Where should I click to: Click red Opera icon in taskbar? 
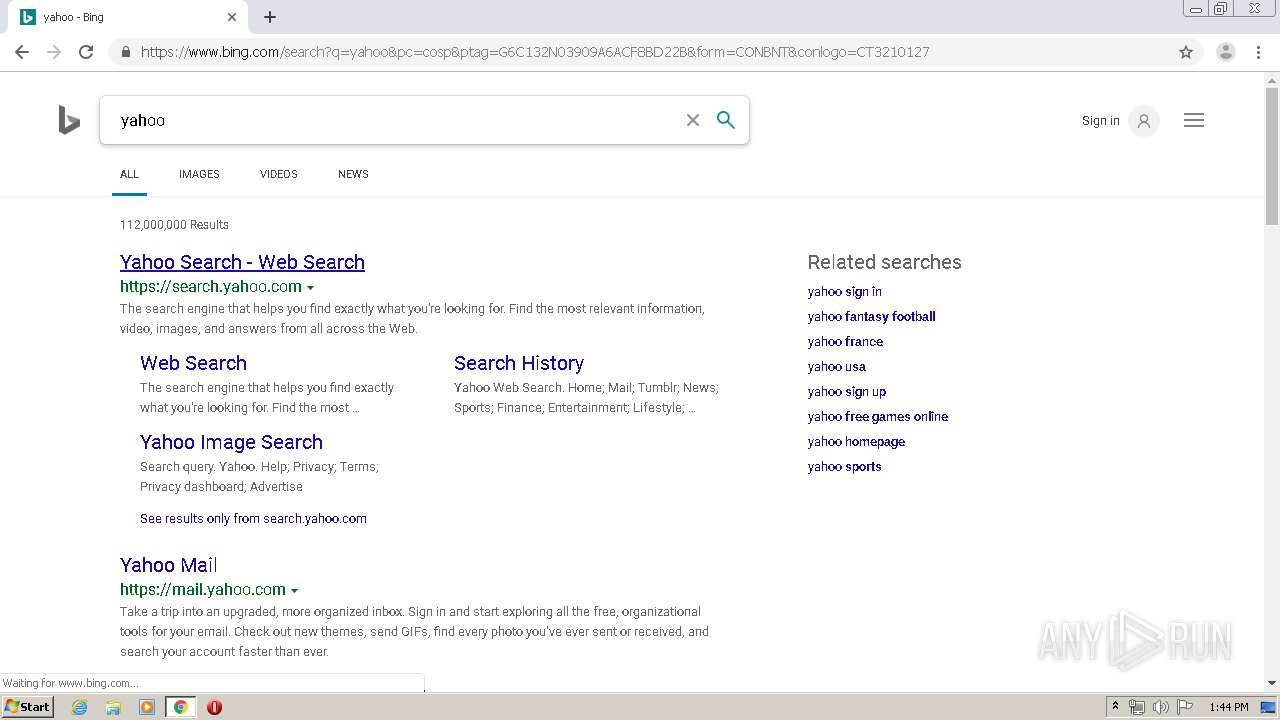[x=214, y=707]
